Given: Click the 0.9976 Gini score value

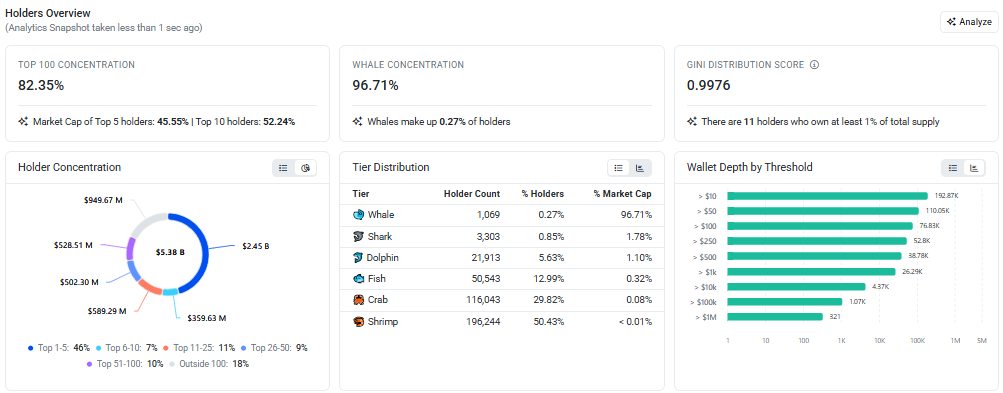Looking at the screenshot, I should (x=709, y=85).
